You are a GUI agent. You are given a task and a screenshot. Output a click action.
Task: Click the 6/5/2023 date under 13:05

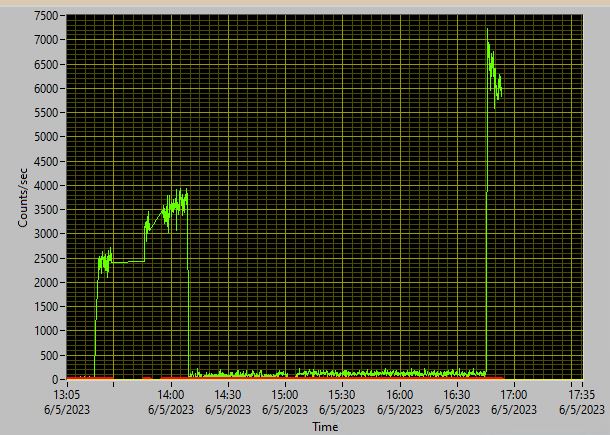click(x=67, y=410)
